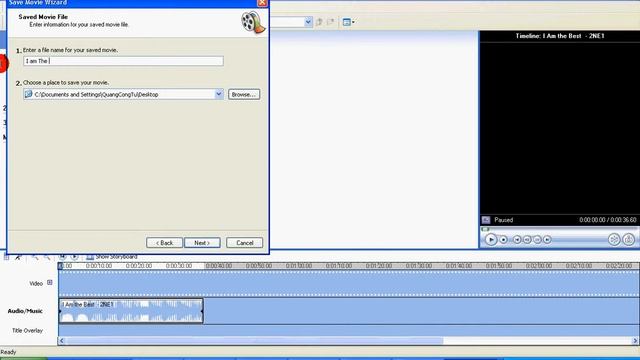The width and height of the screenshot is (640, 360).
Task: Click the Desktop folder icon in save path
Action: [28, 94]
